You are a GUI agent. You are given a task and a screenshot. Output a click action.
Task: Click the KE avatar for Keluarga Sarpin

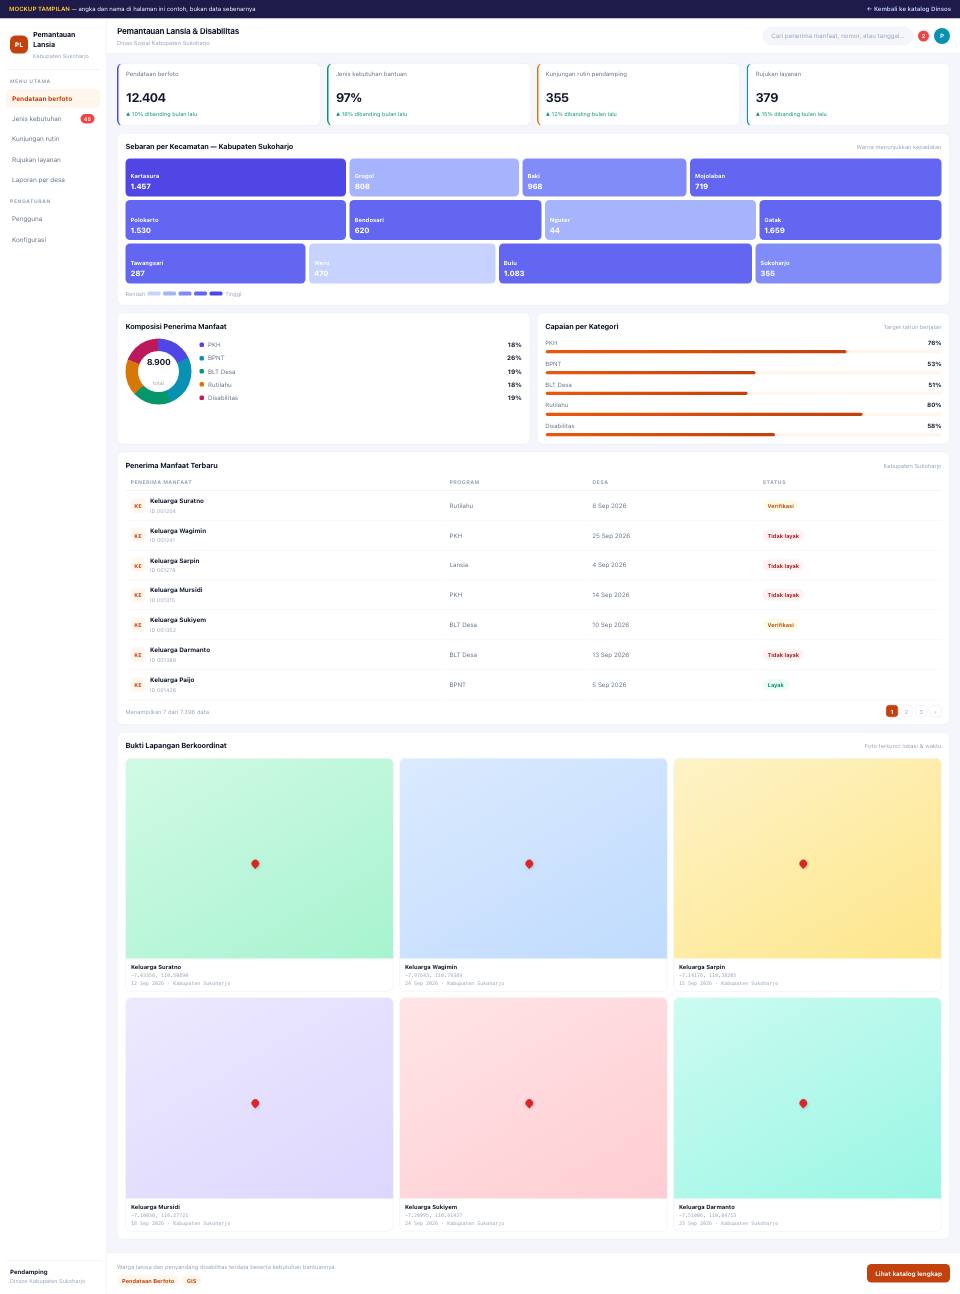click(138, 566)
